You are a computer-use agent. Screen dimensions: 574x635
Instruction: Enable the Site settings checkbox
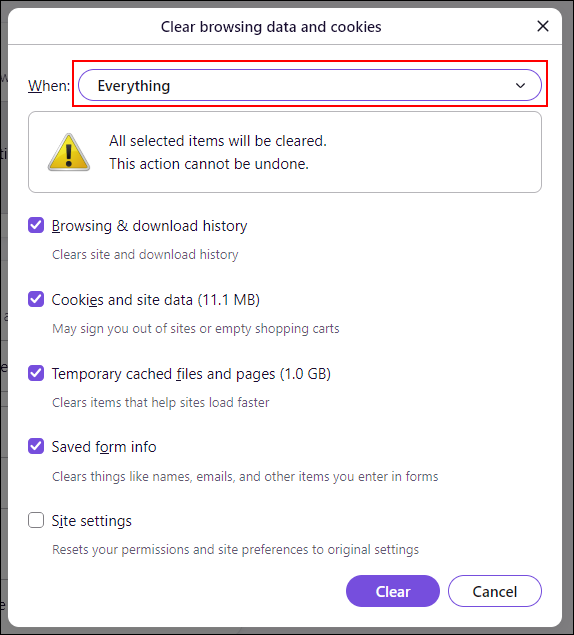click(x=36, y=520)
